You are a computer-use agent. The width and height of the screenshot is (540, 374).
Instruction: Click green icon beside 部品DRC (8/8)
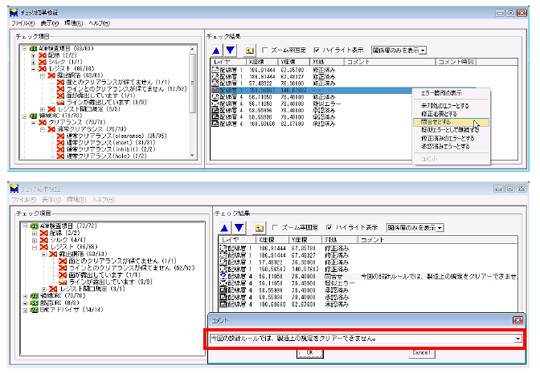[x=34, y=303]
